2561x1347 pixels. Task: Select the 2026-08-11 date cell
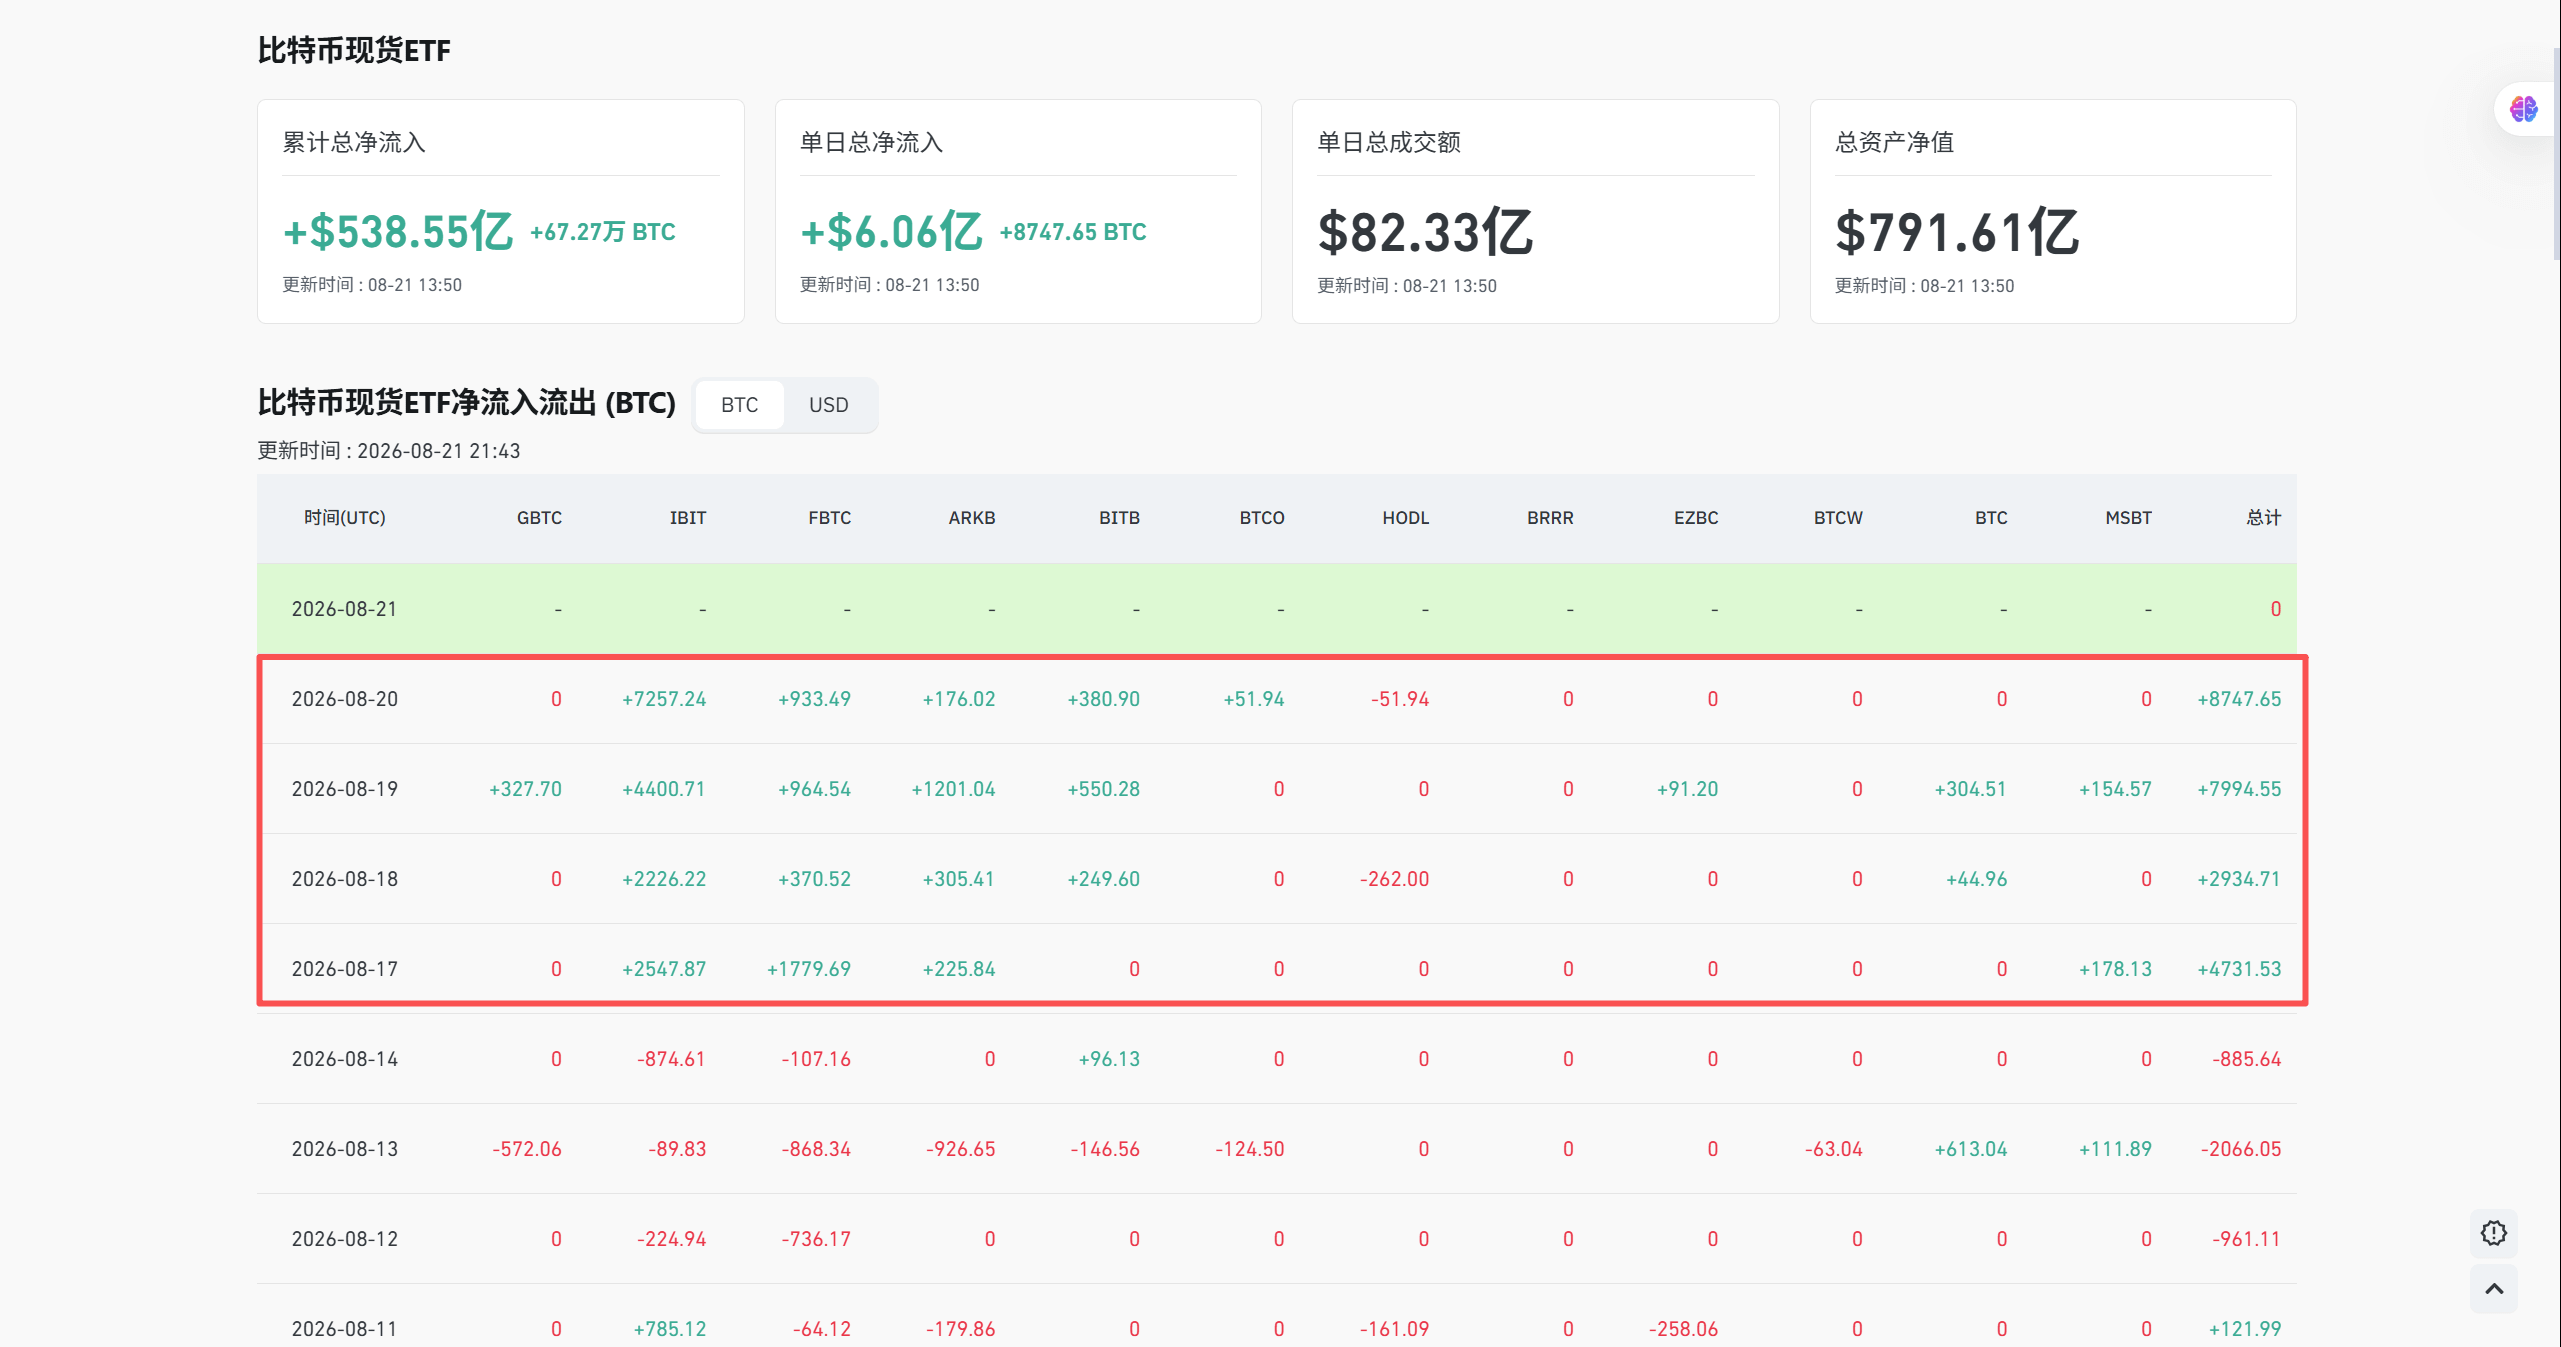pos(344,1329)
